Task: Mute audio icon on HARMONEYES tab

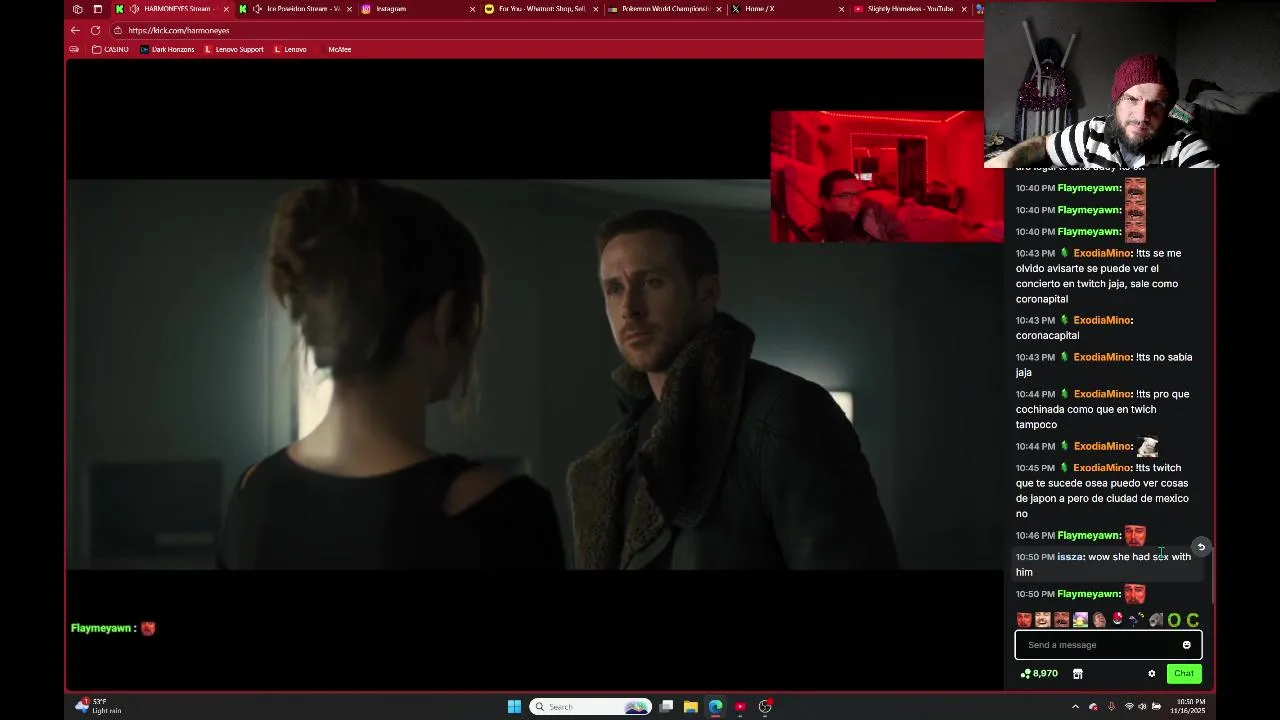Action: (134, 9)
